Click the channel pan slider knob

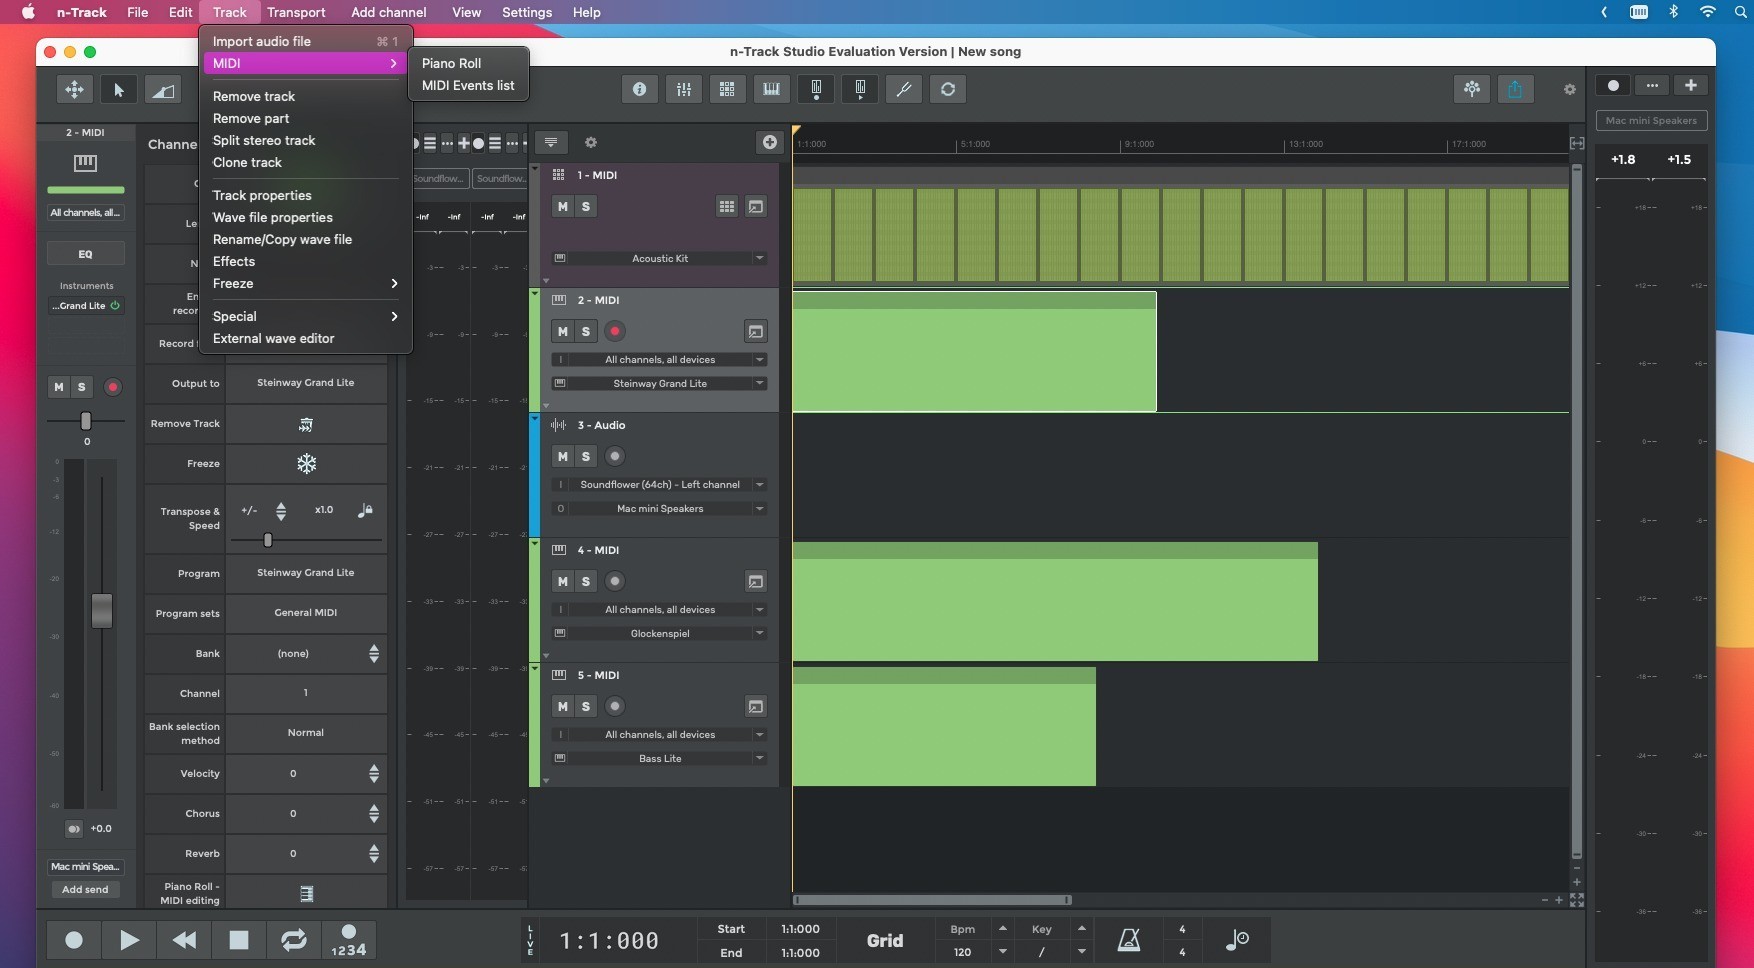[x=86, y=421]
